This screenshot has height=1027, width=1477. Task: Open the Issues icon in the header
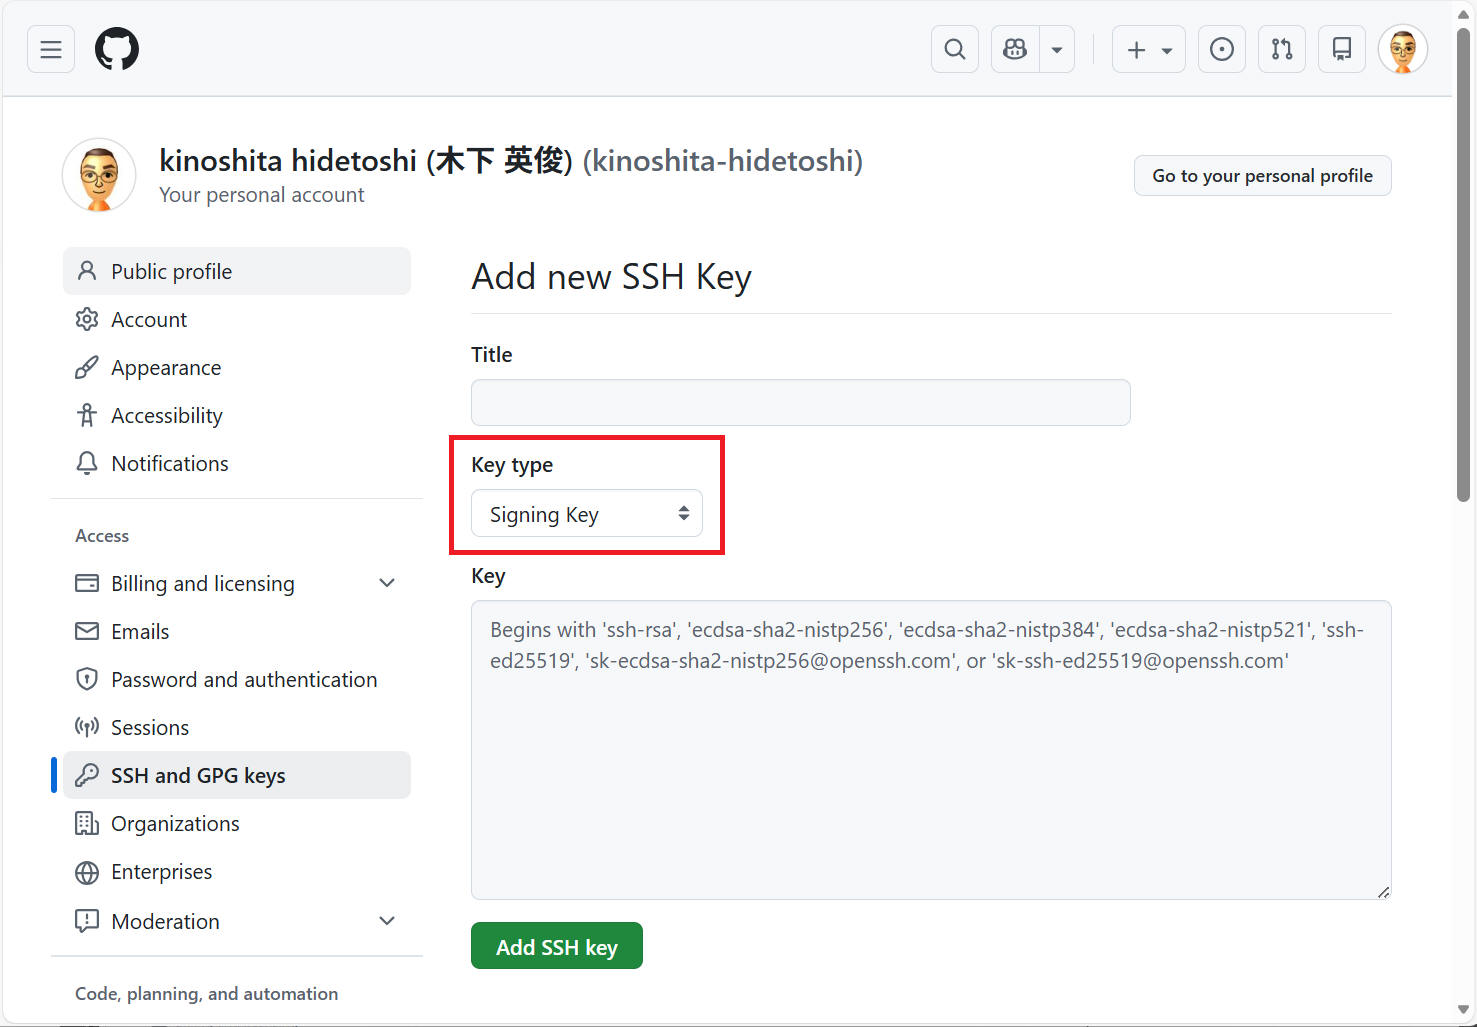(x=1221, y=48)
